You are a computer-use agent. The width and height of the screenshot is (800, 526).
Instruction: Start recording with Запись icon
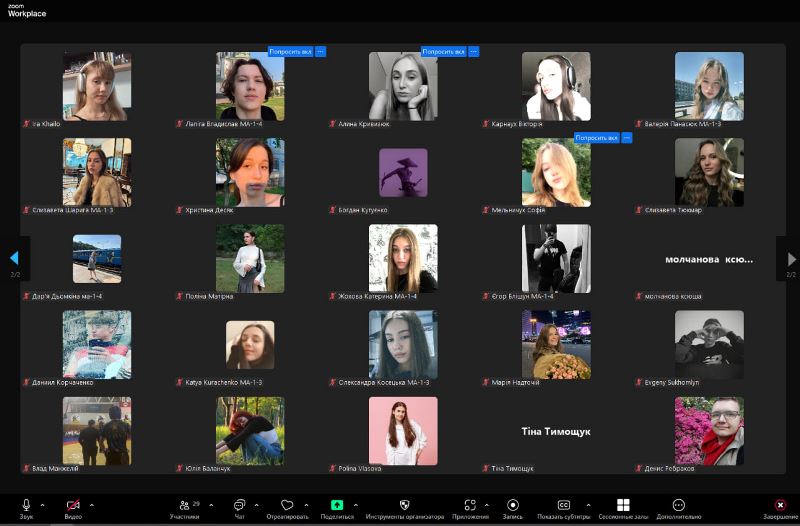pyautogui.click(x=513, y=505)
